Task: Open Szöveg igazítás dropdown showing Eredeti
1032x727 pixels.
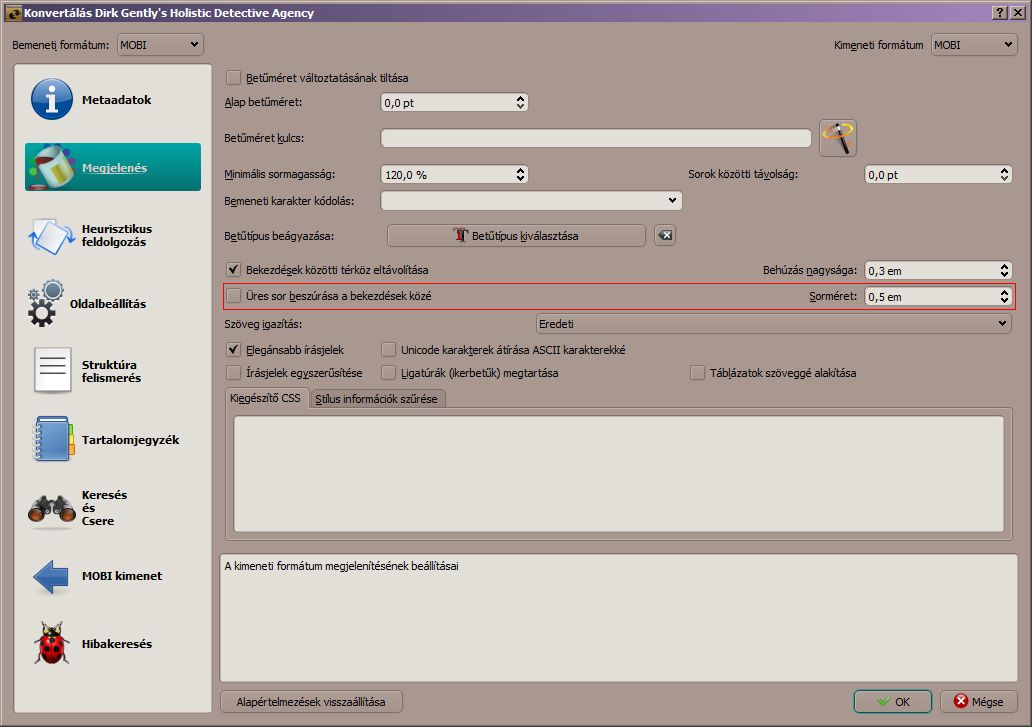Action: (773, 324)
